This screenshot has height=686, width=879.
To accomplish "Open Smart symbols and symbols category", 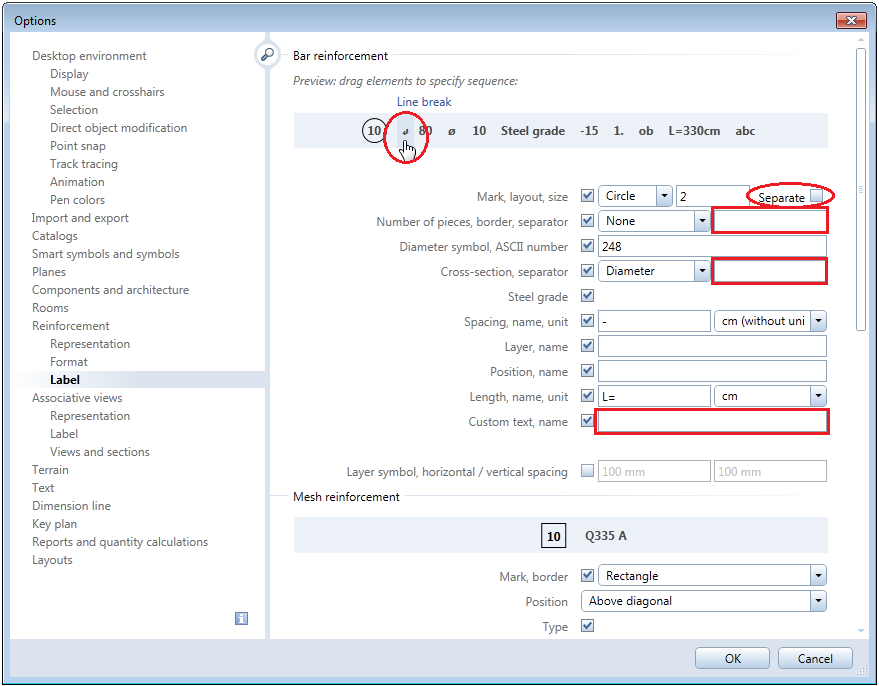I will [105, 254].
